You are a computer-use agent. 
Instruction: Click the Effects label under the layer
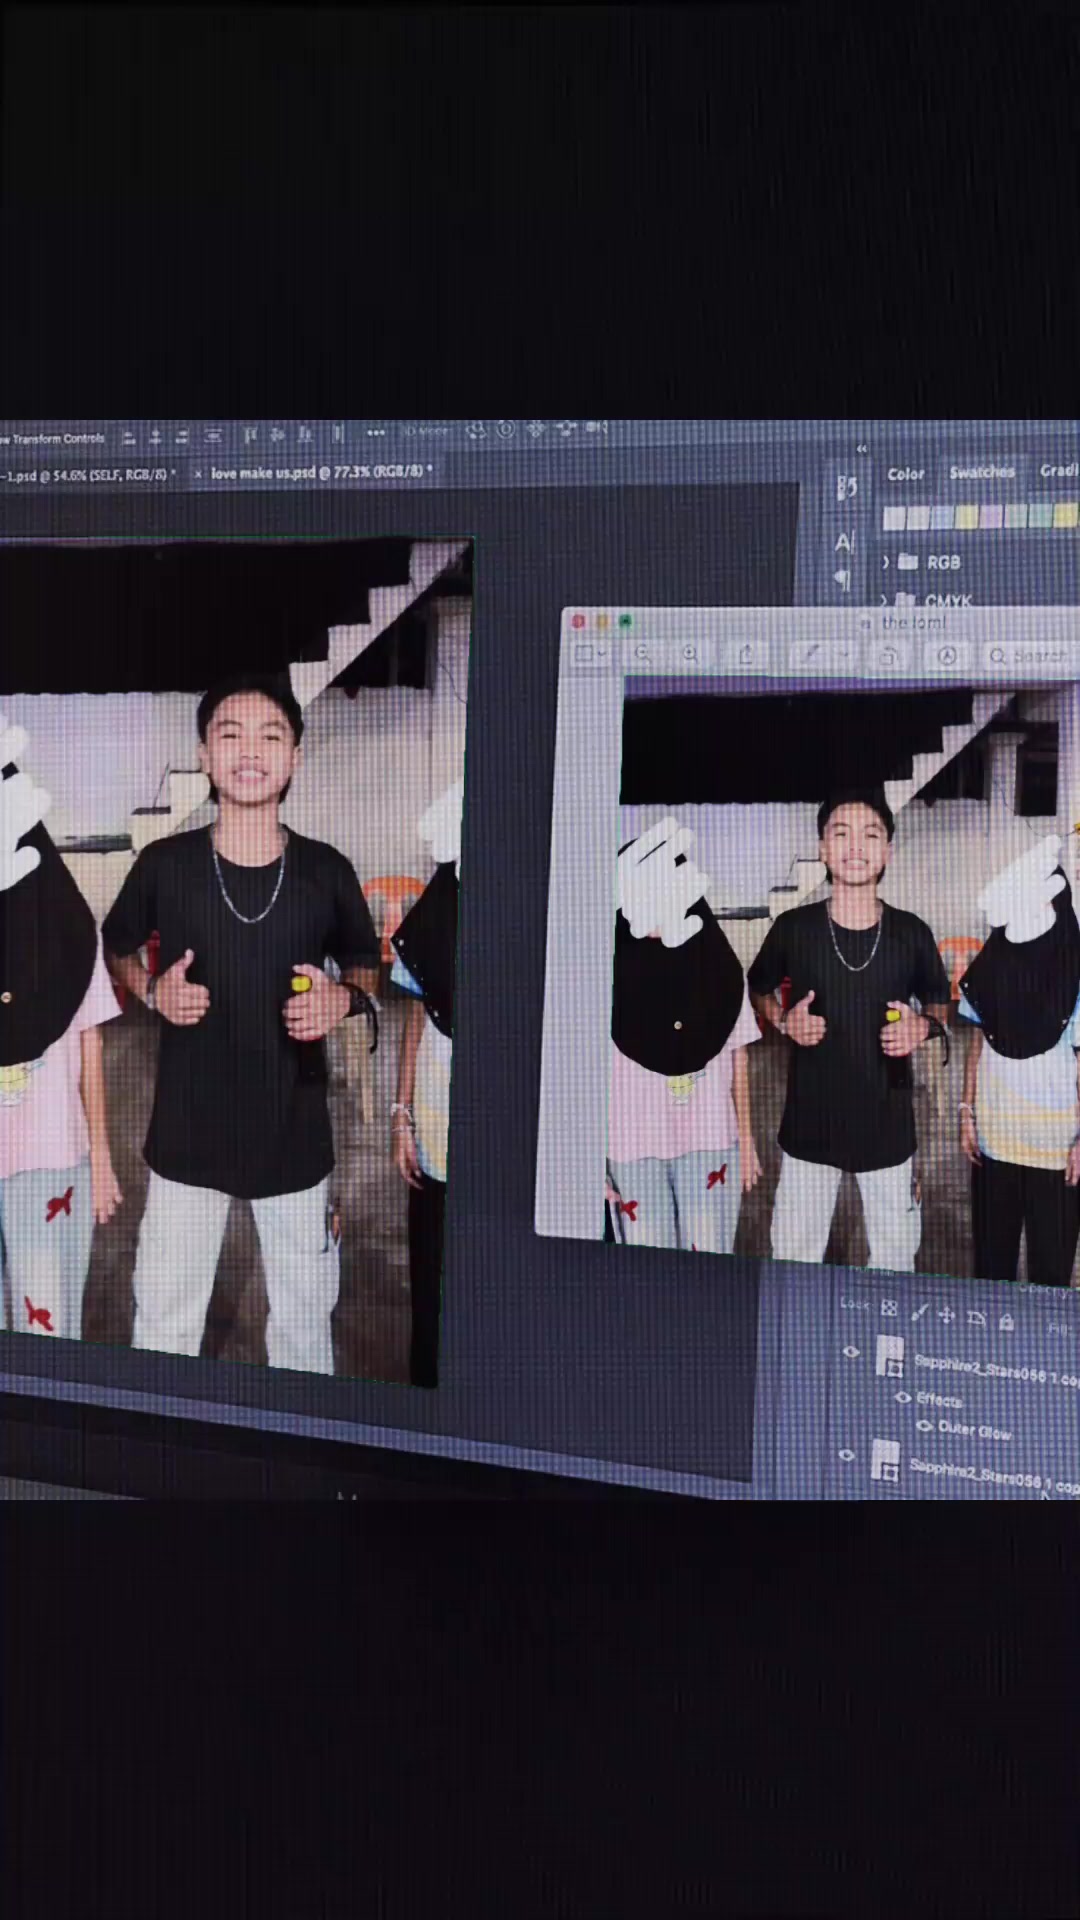(x=939, y=1399)
